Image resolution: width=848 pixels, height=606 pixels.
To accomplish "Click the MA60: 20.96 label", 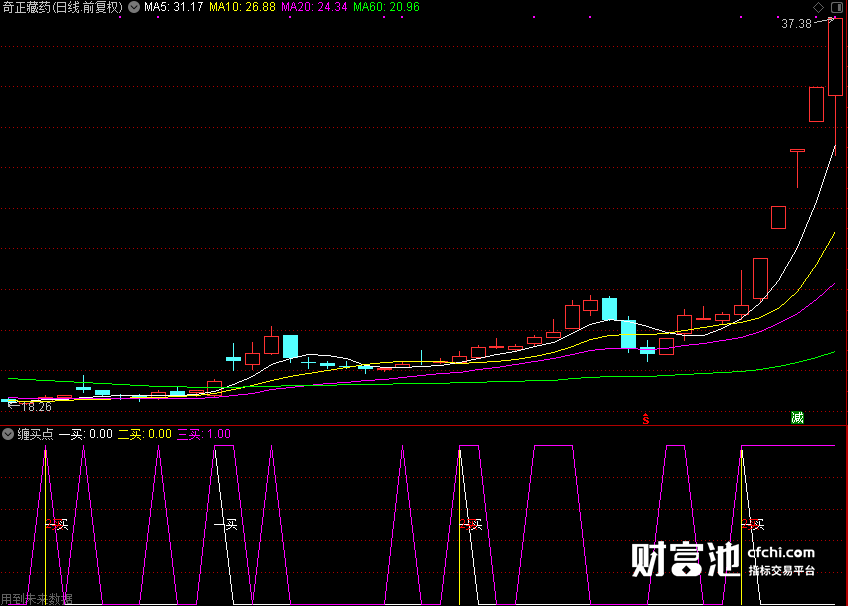I will click(x=386, y=7).
